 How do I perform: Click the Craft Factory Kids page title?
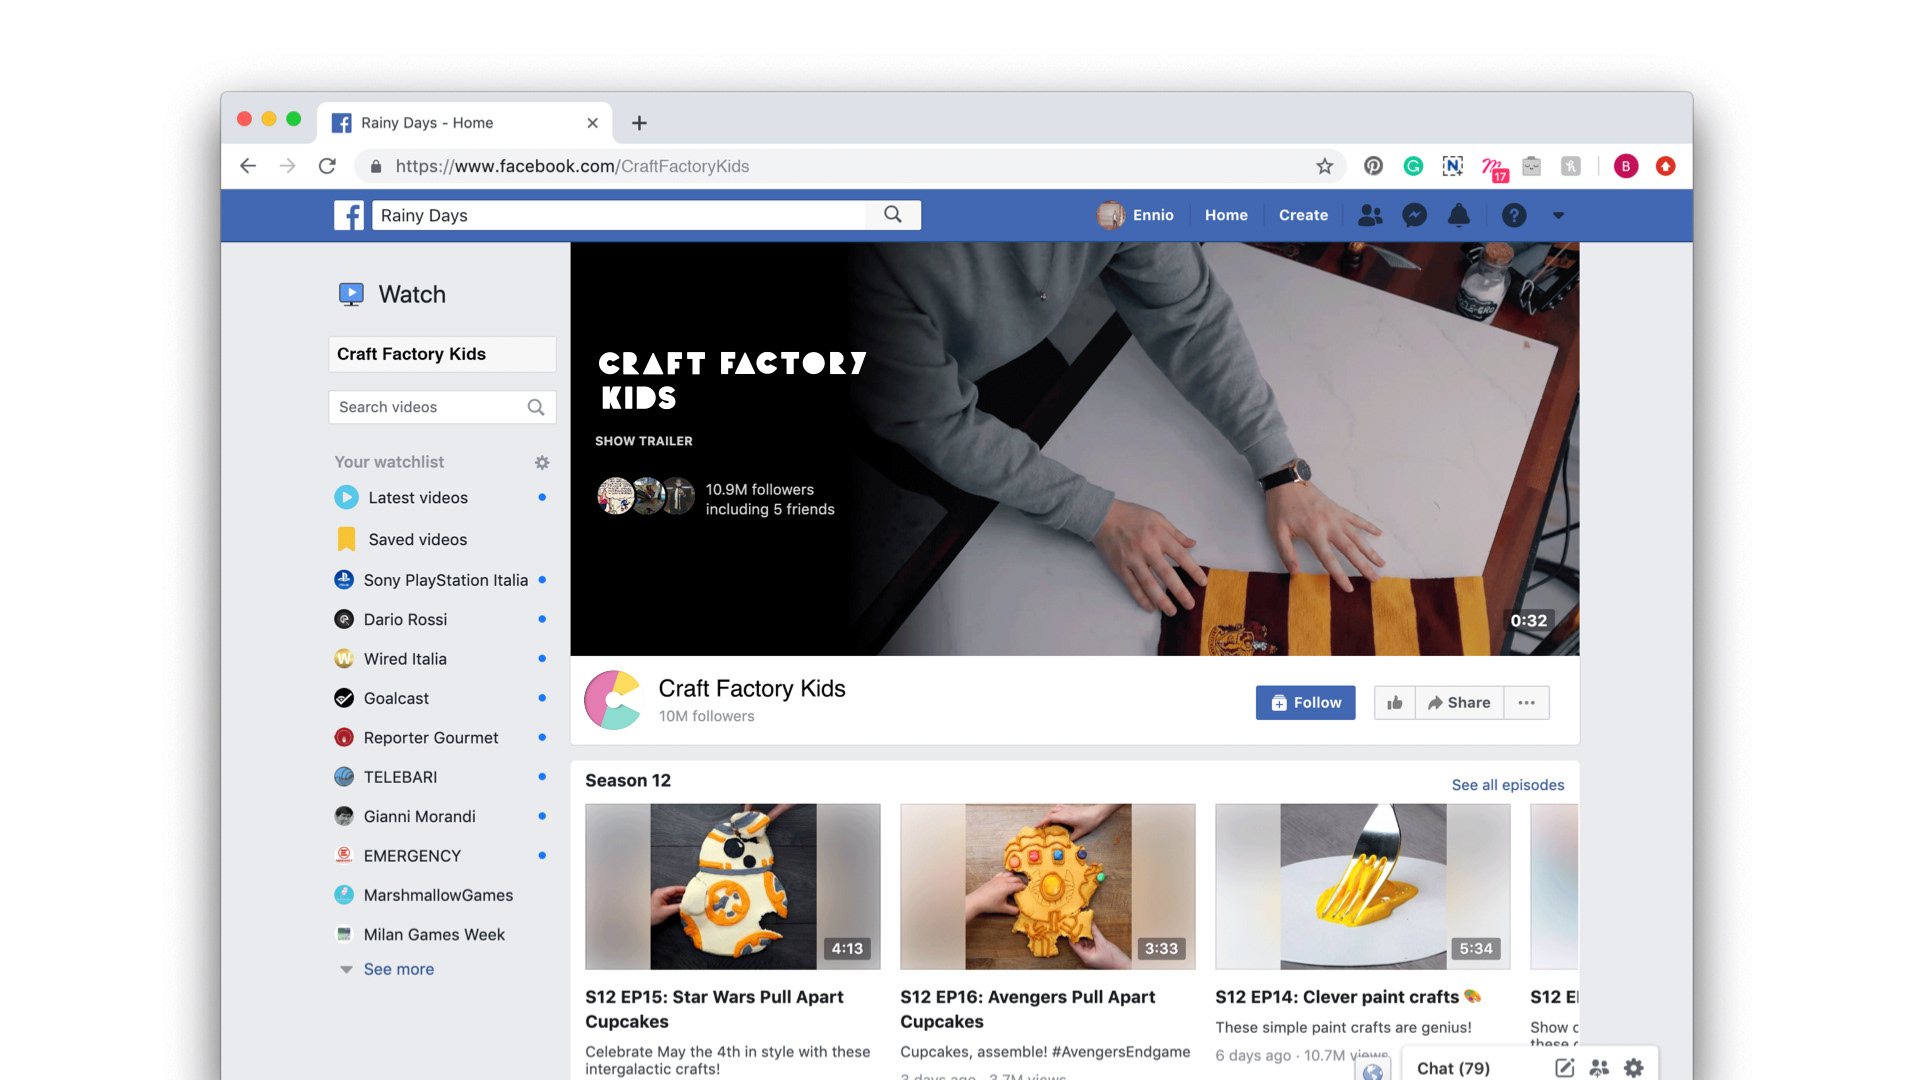tap(752, 688)
